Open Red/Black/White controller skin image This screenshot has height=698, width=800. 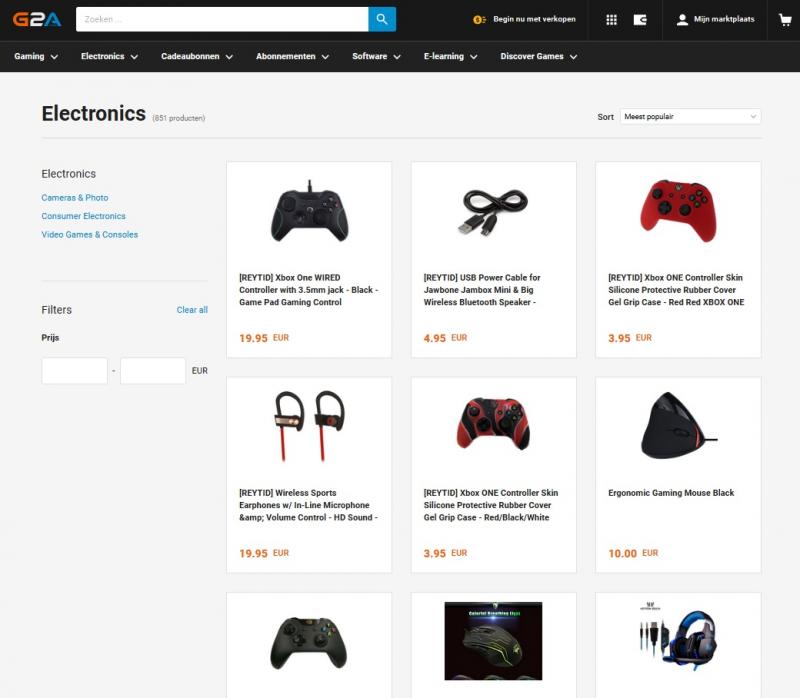point(494,423)
